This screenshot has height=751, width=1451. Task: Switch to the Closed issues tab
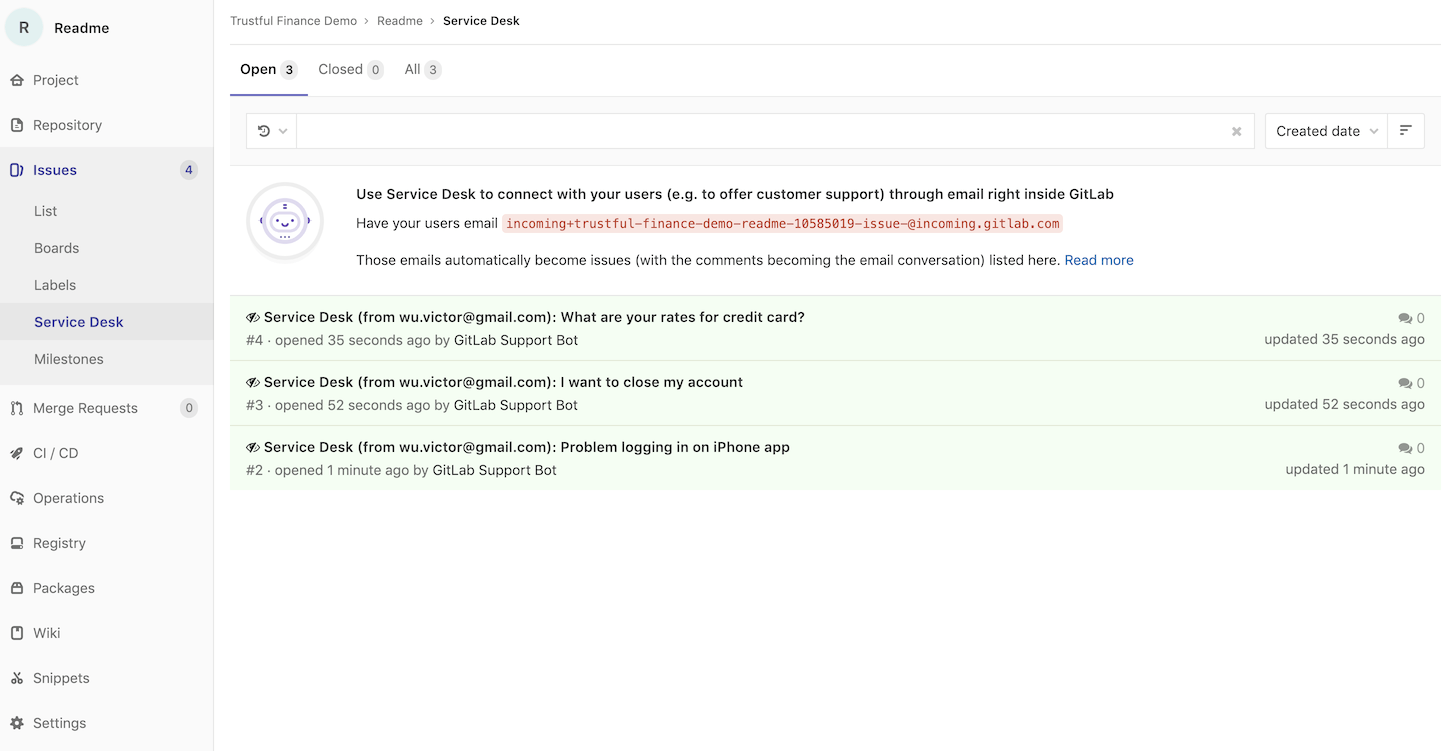pos(350,69)
